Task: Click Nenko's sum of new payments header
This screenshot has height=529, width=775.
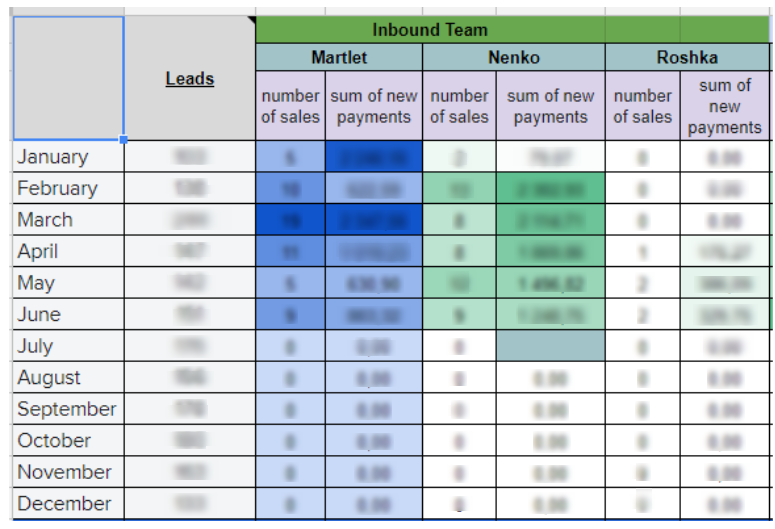Action: 550,106
